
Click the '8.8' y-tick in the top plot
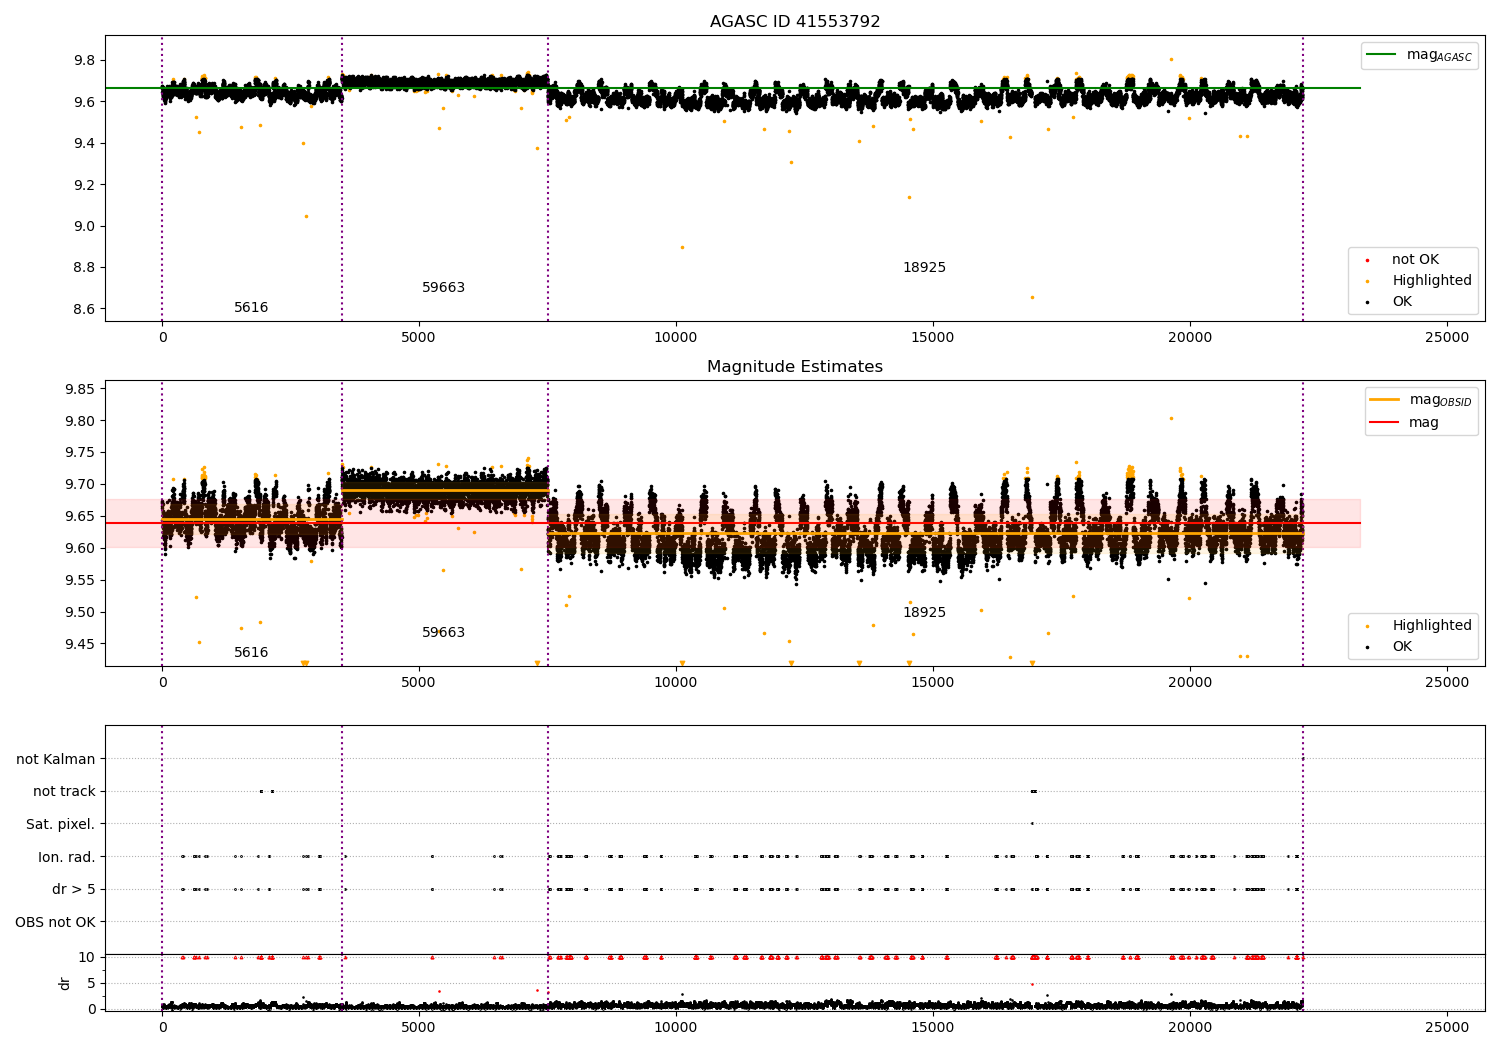pos(84,268)
